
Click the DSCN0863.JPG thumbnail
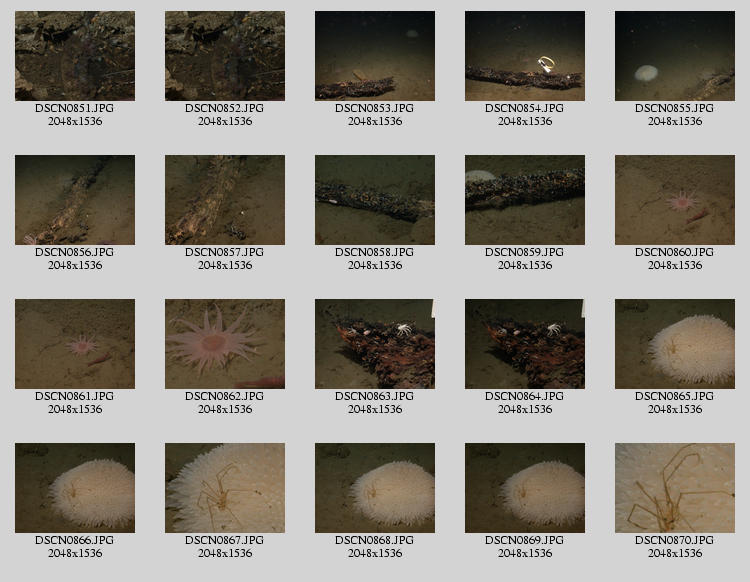coord(375,344)
